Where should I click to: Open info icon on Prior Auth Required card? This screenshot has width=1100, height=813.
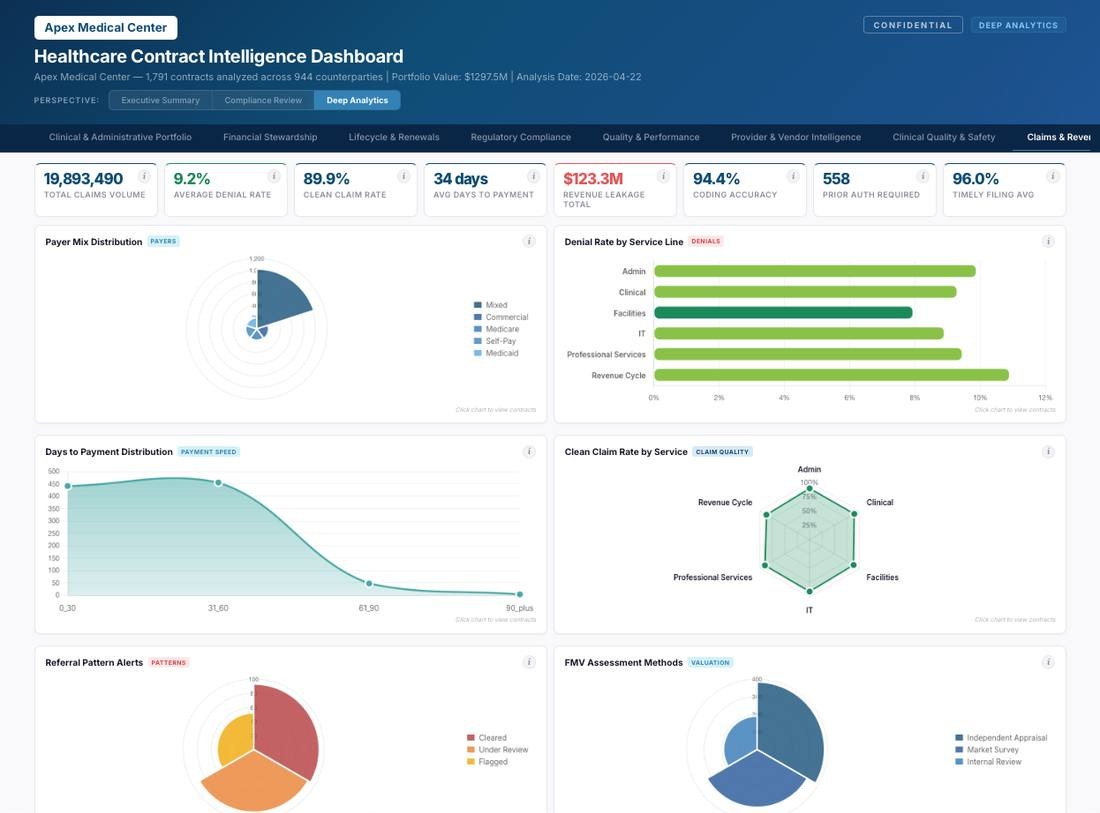923,176
